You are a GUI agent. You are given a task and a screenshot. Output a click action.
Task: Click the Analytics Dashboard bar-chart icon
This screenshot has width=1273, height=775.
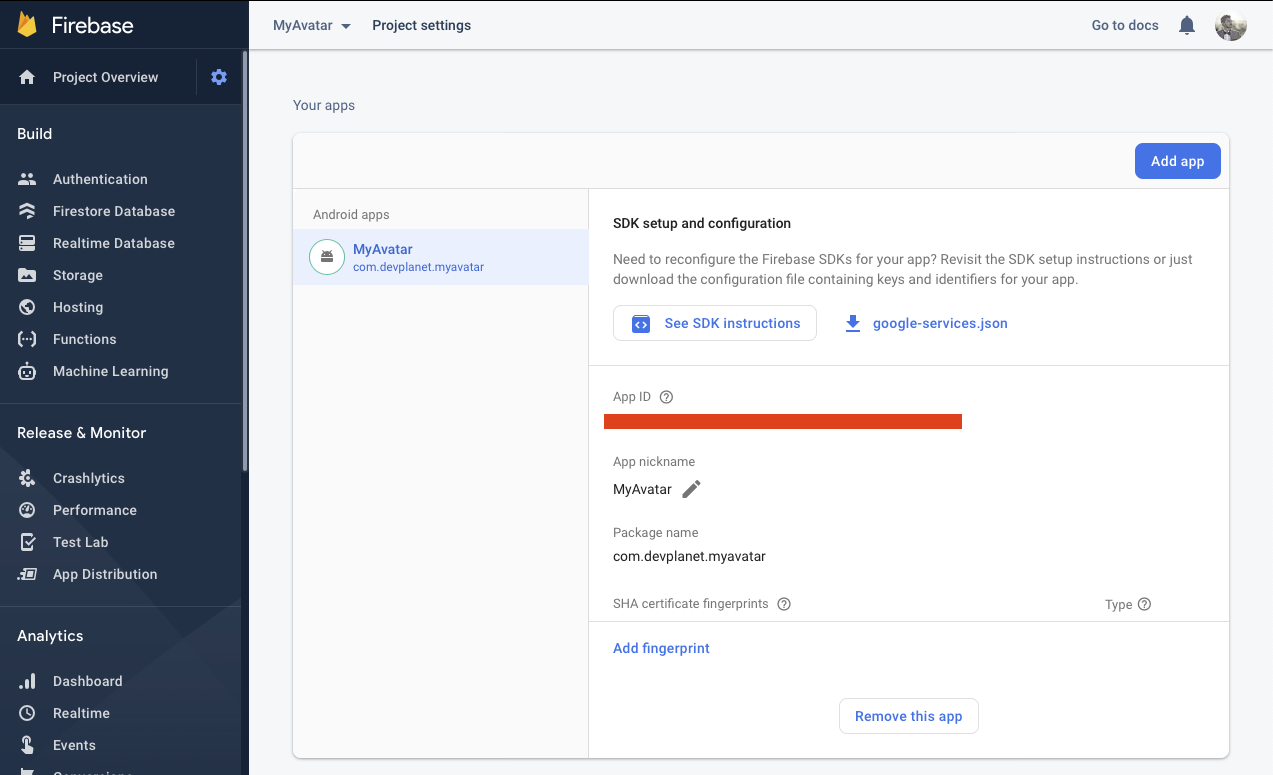tap(27, 681)
